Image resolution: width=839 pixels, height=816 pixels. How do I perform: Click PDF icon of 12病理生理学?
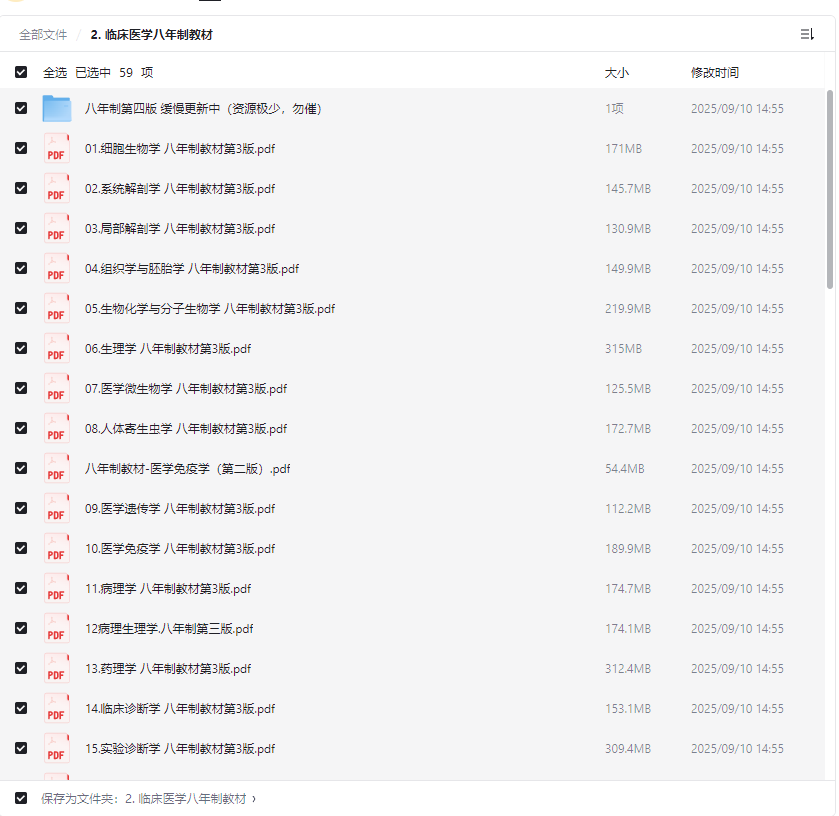click(57, 628)
